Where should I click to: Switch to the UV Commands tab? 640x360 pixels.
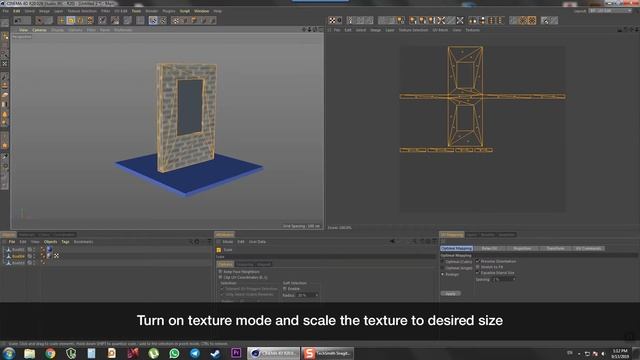tap(588, 248)
